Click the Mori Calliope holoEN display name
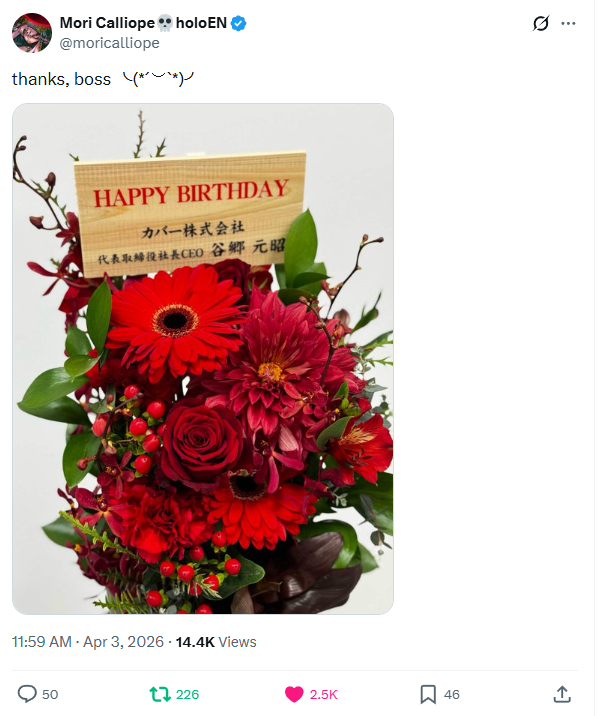This screenshot has width=600, height=716. click(143, 23)
